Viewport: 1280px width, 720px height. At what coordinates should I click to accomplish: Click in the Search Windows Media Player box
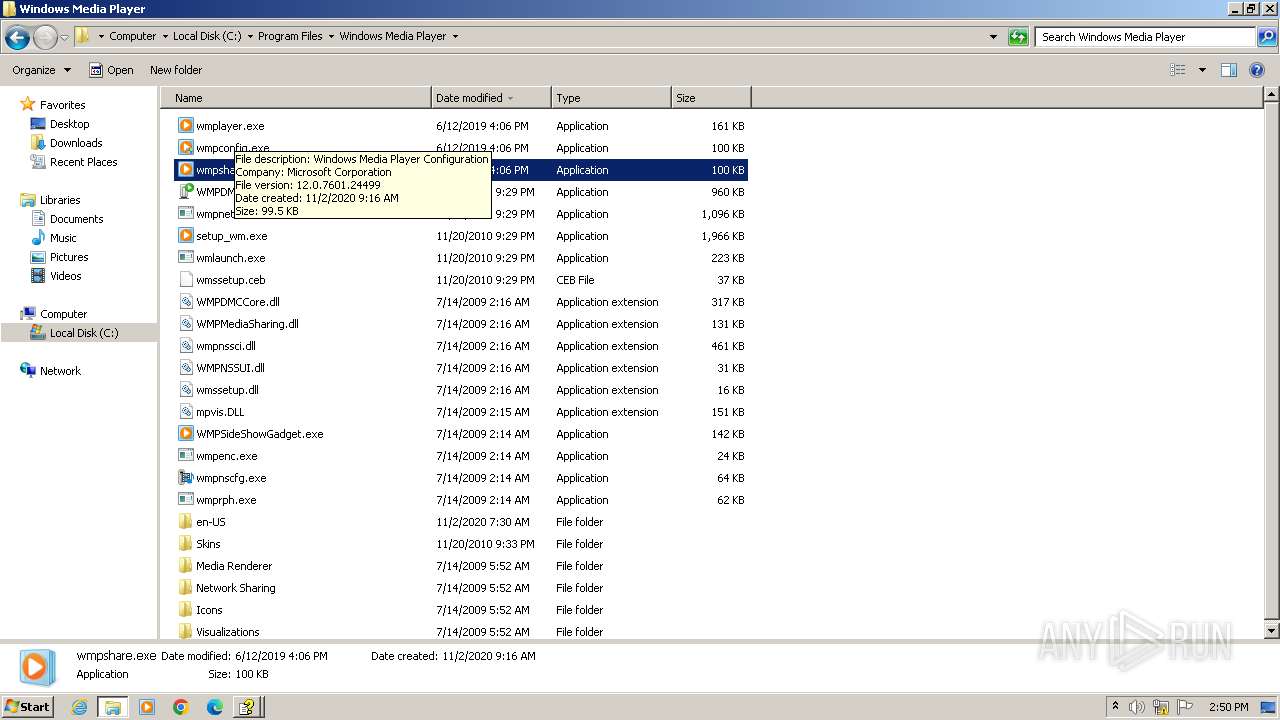(x=1146, y=37)
